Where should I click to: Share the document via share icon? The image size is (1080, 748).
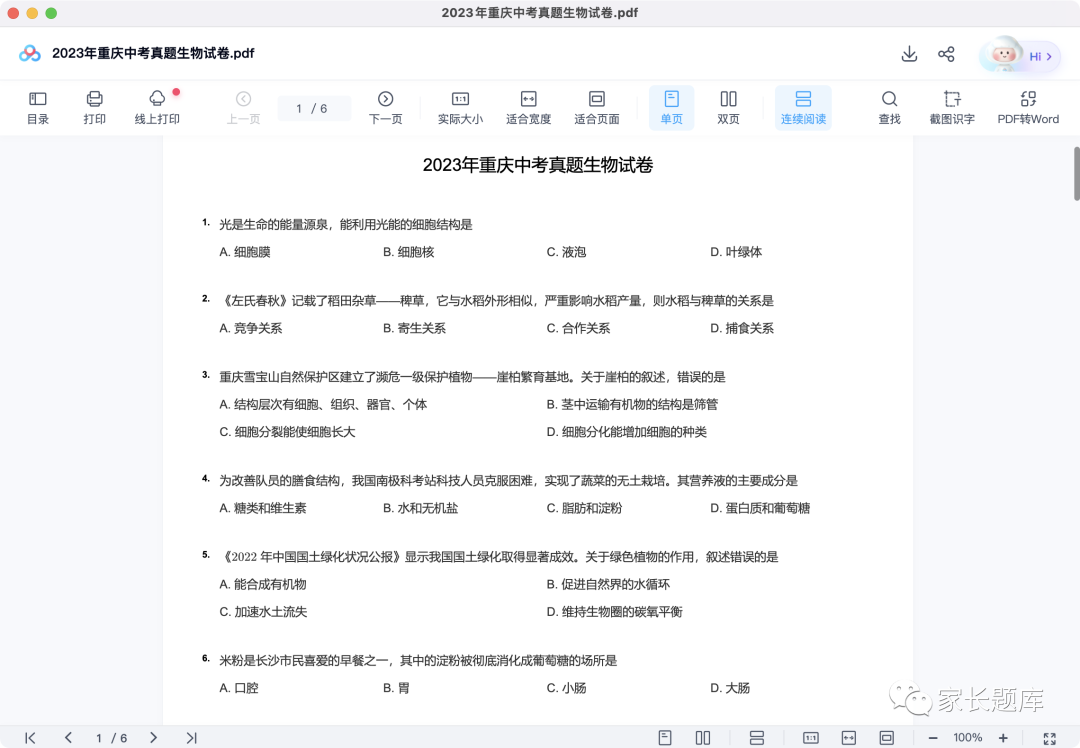(946, 54)
